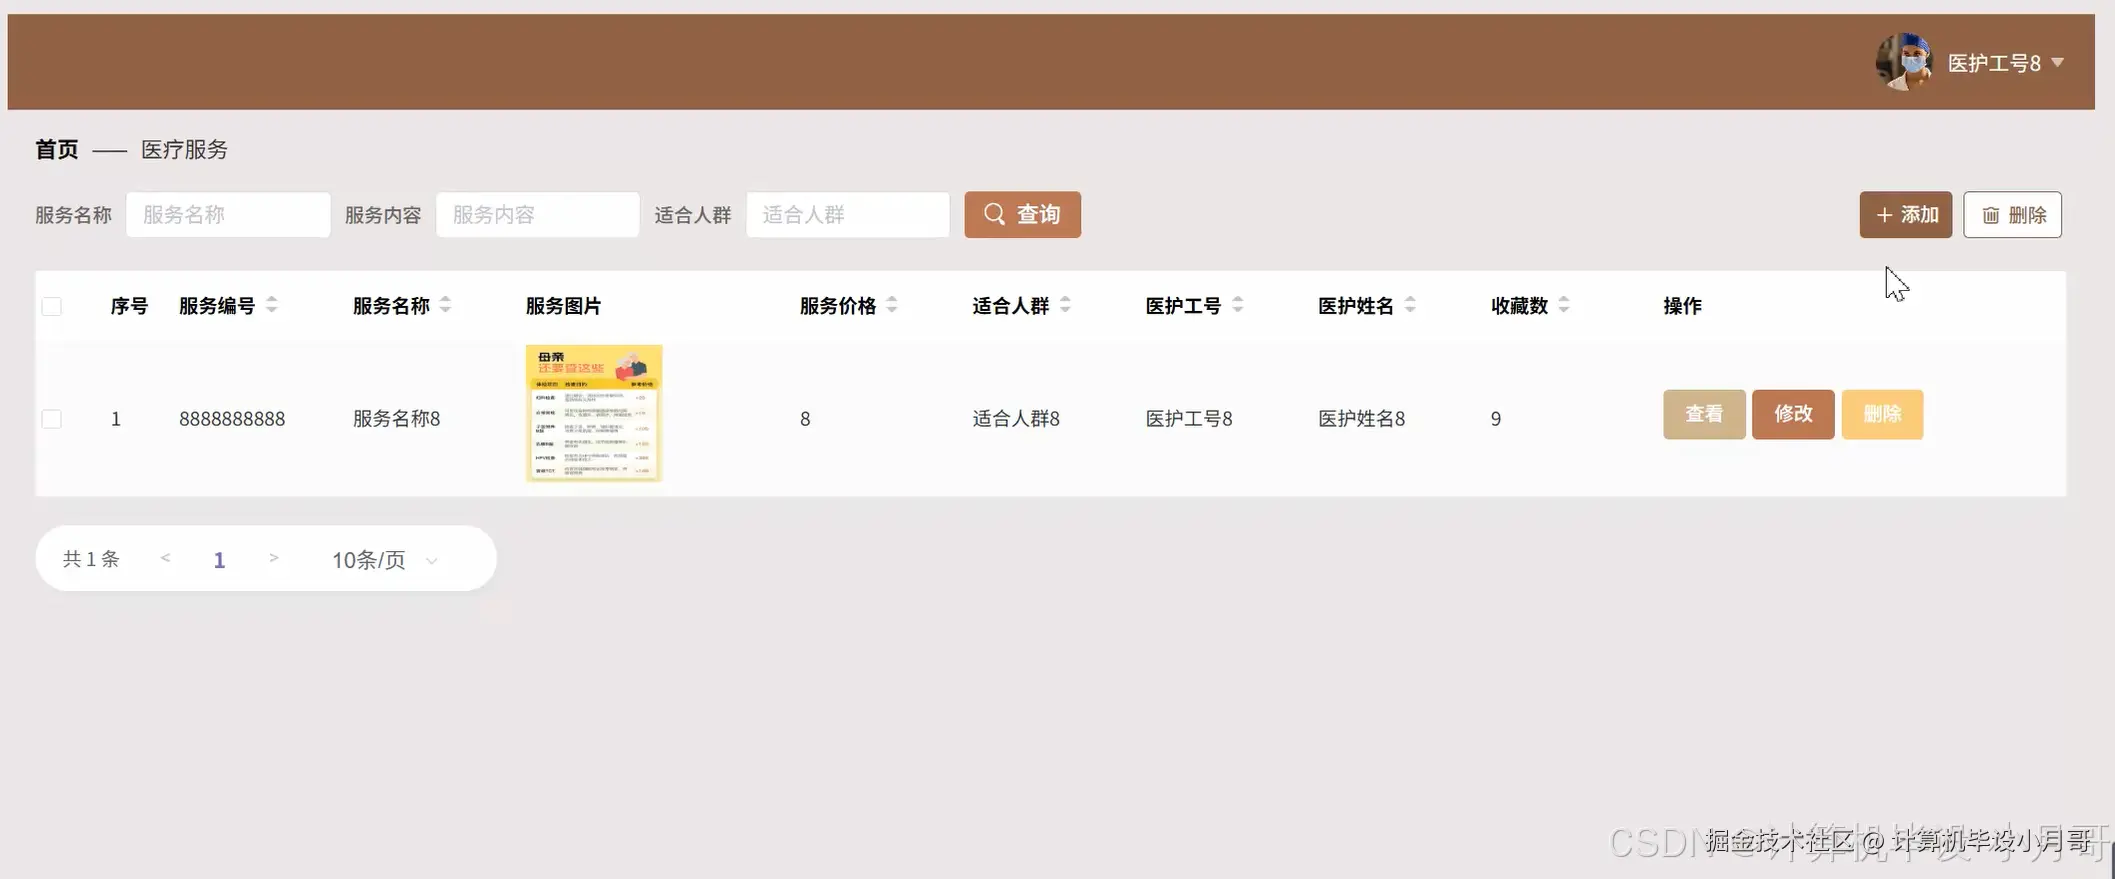The image size is (2115, 879).
Task: Focus the 服务名称 search input
Action: 228,214
